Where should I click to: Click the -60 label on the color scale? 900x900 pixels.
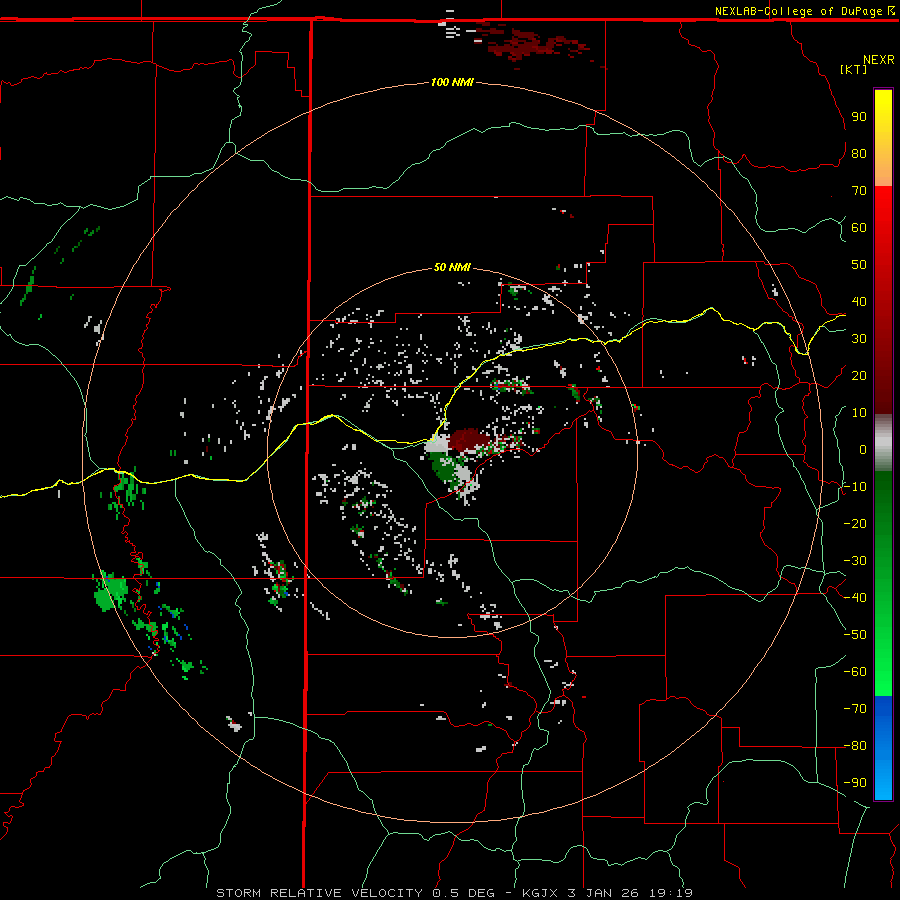pos(855,672)
